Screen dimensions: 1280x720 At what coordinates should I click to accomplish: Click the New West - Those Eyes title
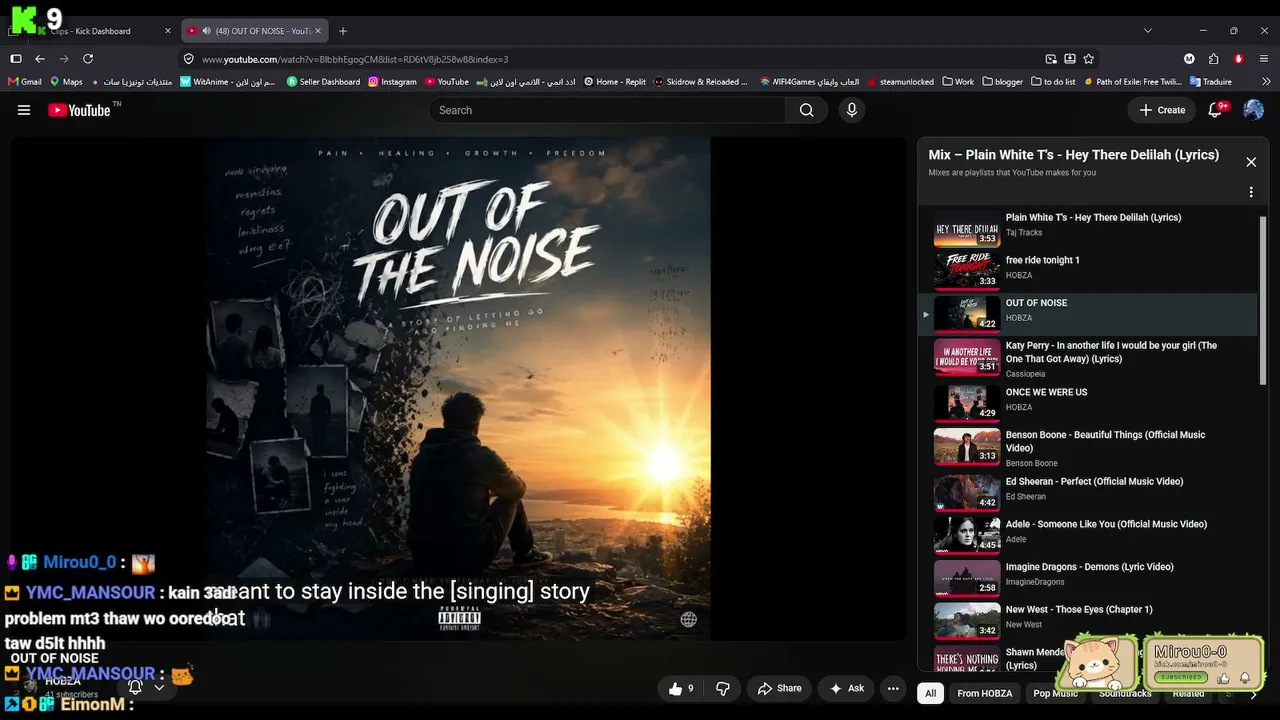pos(1079,609)
